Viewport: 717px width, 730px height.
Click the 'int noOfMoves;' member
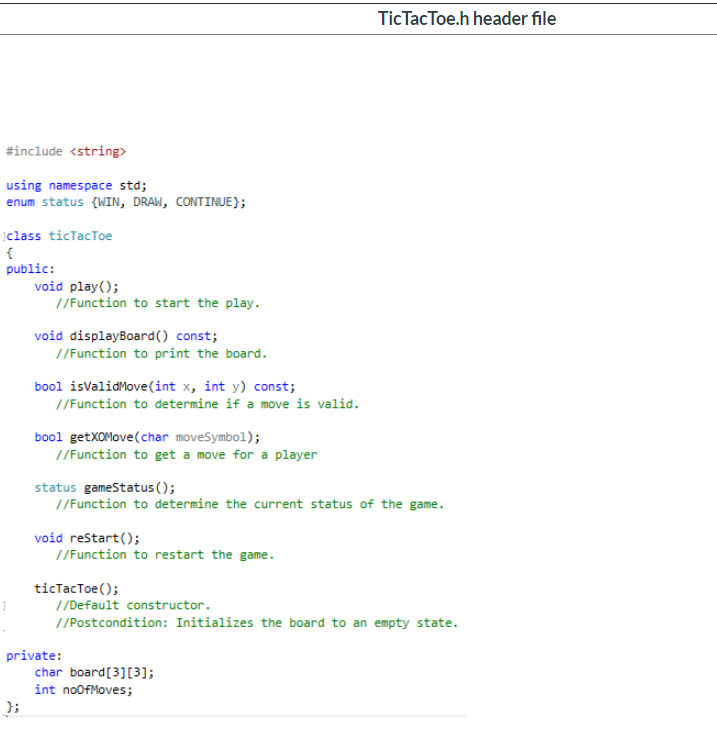tap(83, 690)
